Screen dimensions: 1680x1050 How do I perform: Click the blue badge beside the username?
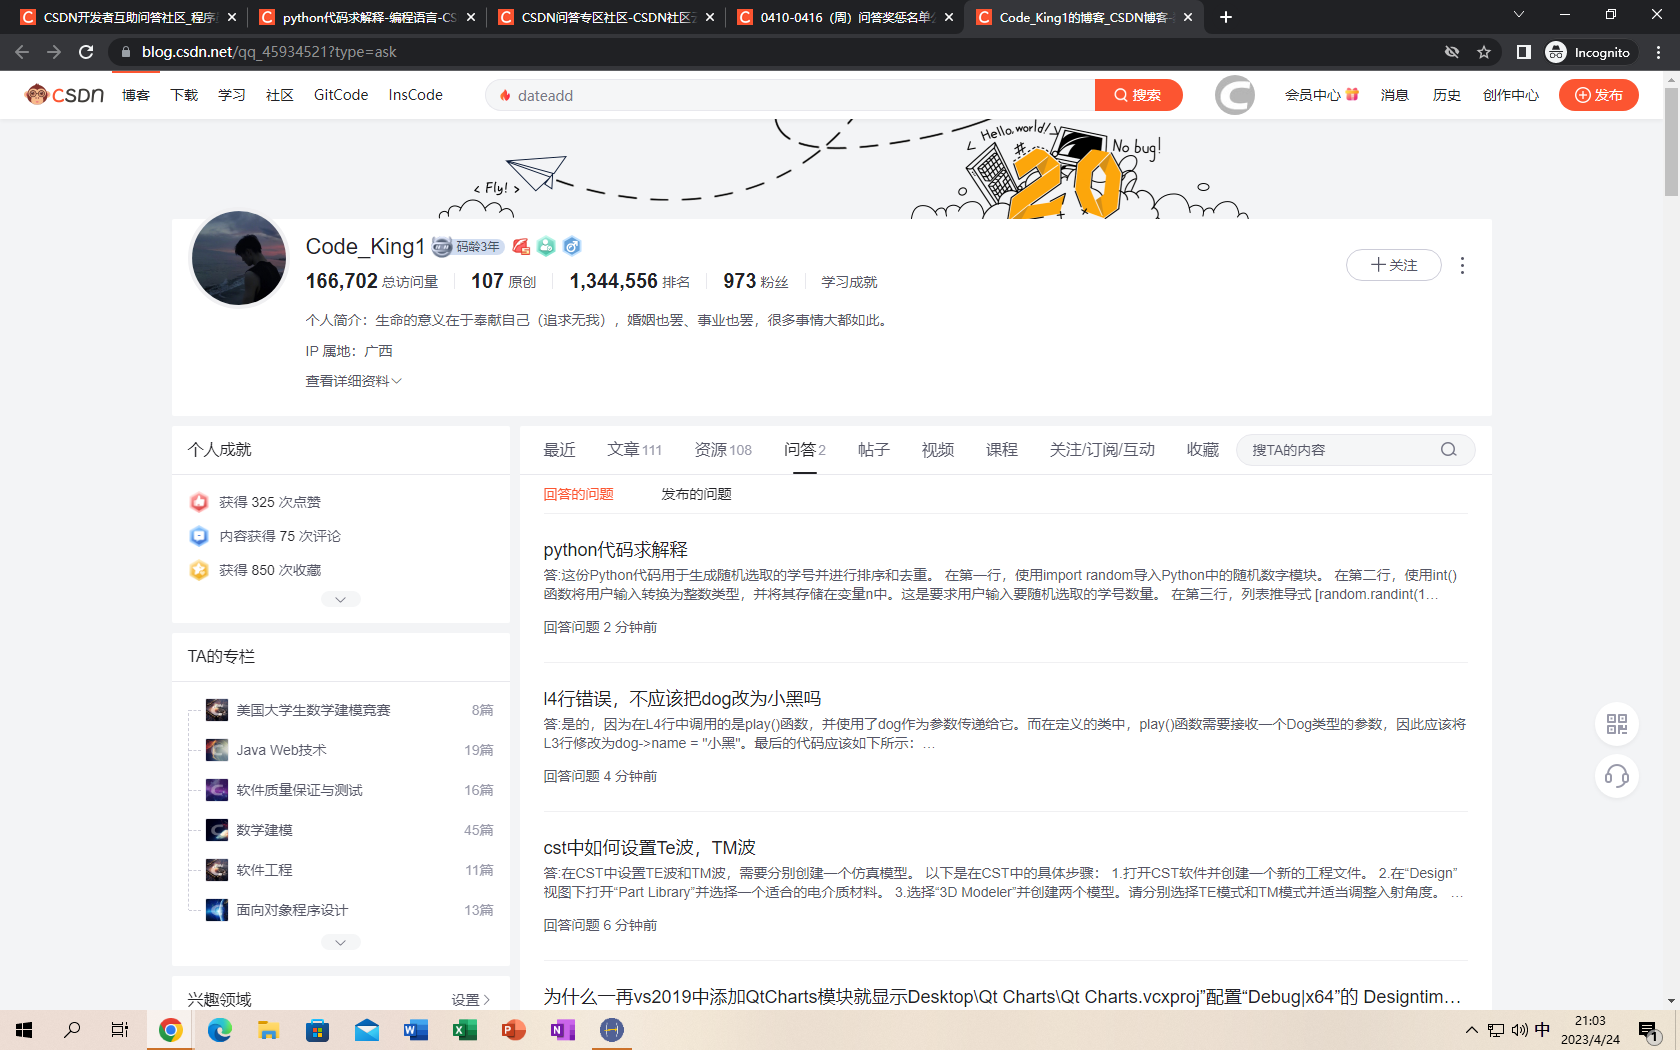click(x=572, y=246)
